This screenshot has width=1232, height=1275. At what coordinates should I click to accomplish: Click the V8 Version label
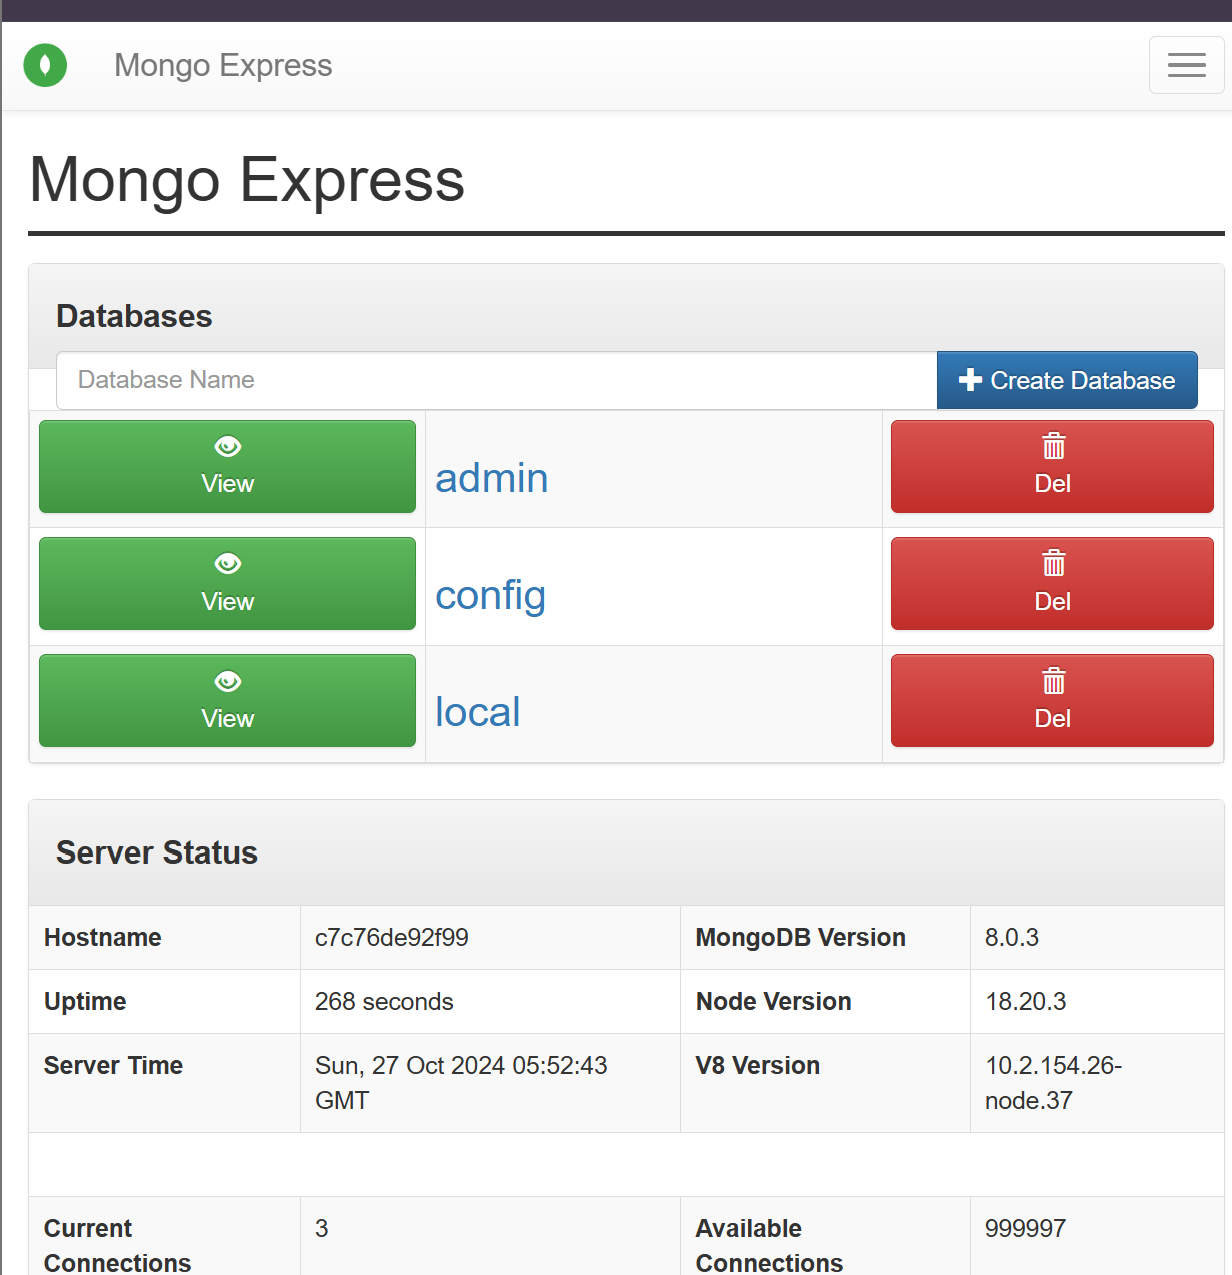coord(757,1066)
